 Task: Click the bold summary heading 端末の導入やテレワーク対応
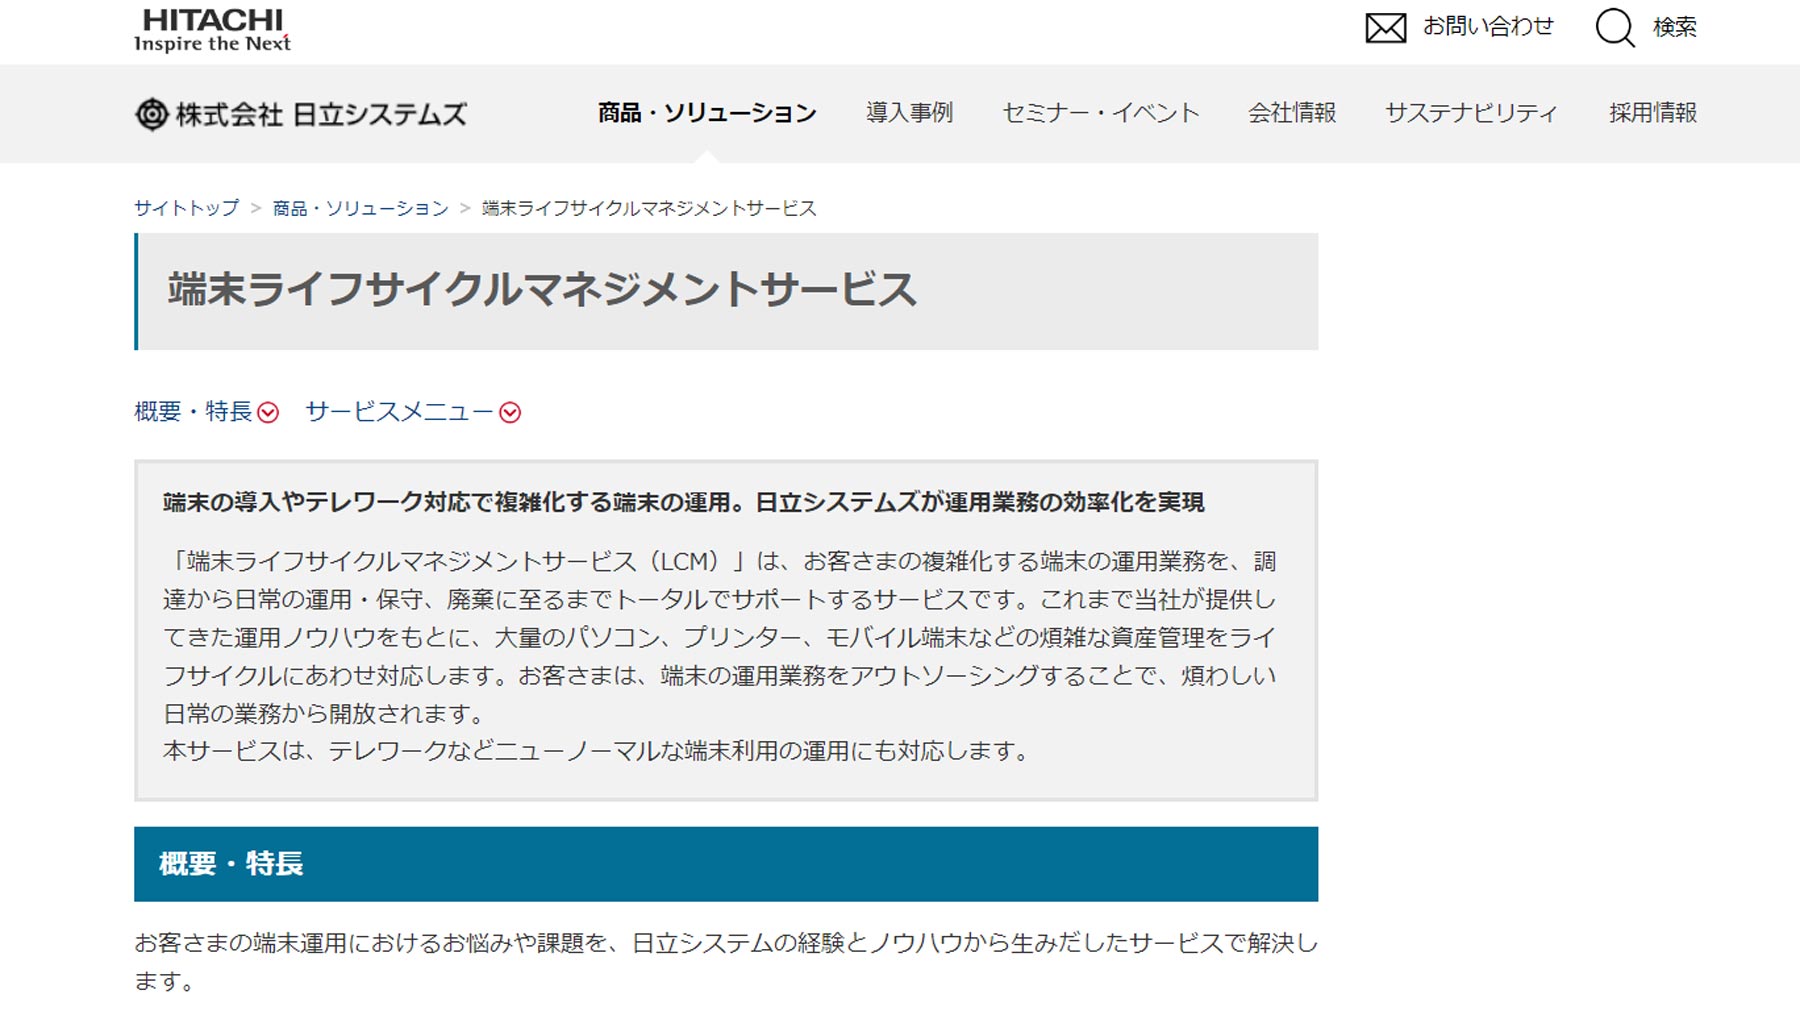pyautogui.click(x=683, y=502)
